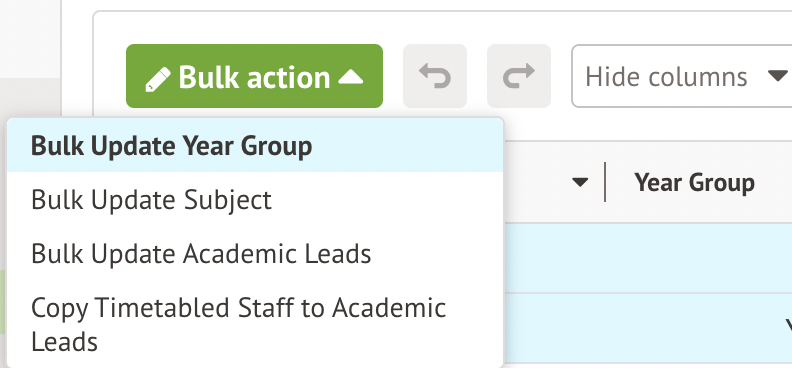
Task: Click the arrow on Hide columns
Action: tap(777, 76)
